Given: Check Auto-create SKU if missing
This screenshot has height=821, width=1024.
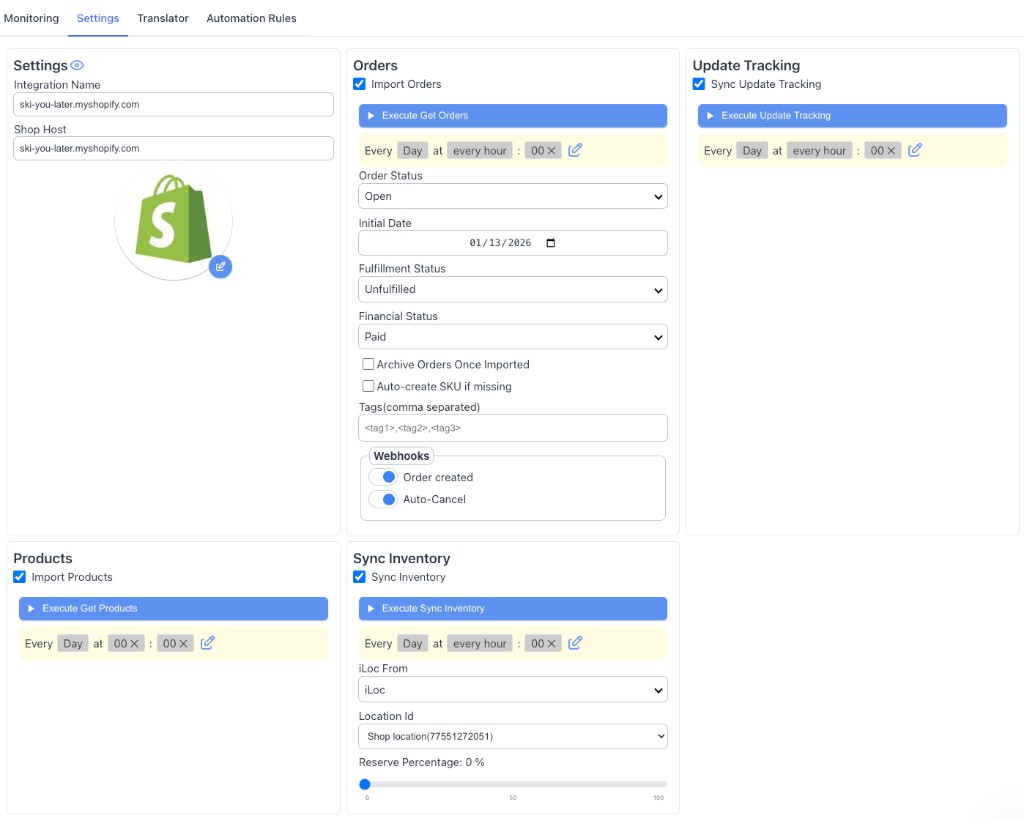Looking at the screenshot, I should (x=368, y=386).
